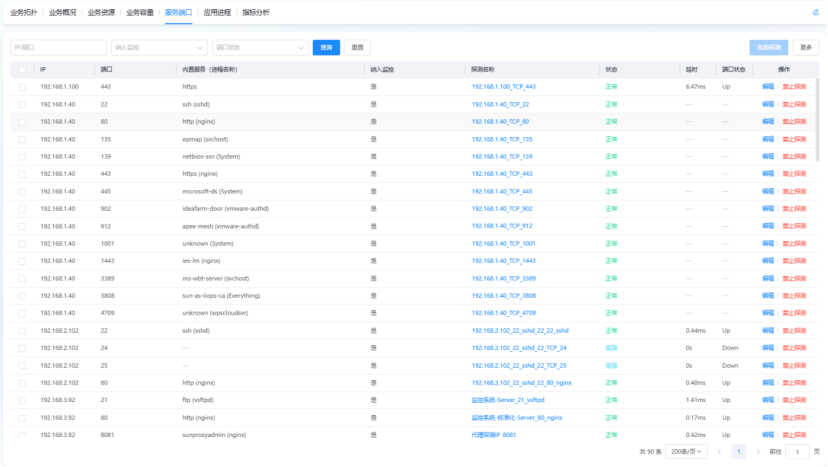The image size is (828, 467).
Task: Select checkbox for ftp (vsftpd) row
Action: (22, 400)
